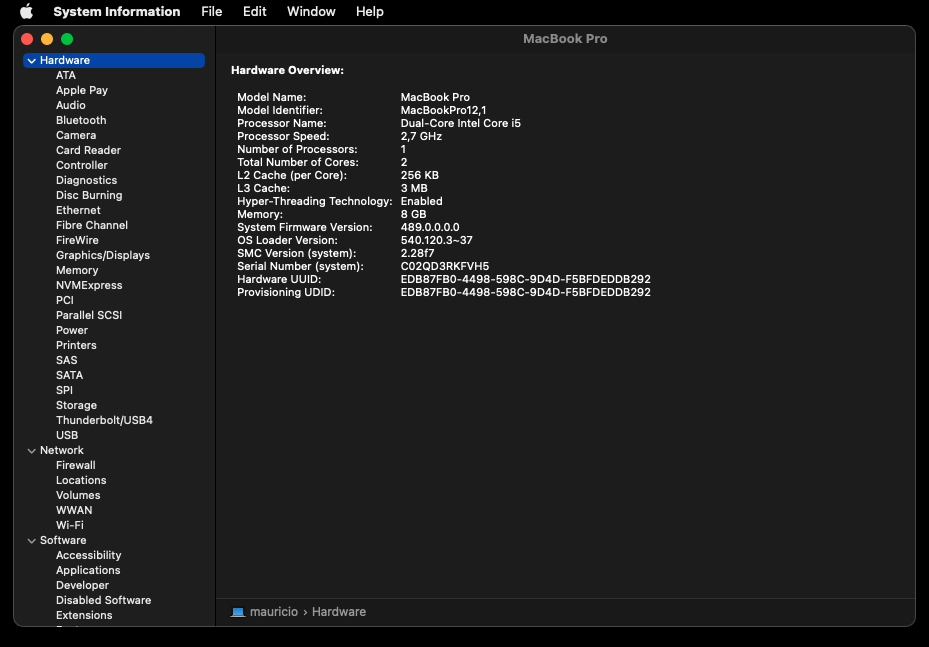Screen dimensions: 929x647
Task: Collapse the Network section chevron
Action: tap(32, 451)
